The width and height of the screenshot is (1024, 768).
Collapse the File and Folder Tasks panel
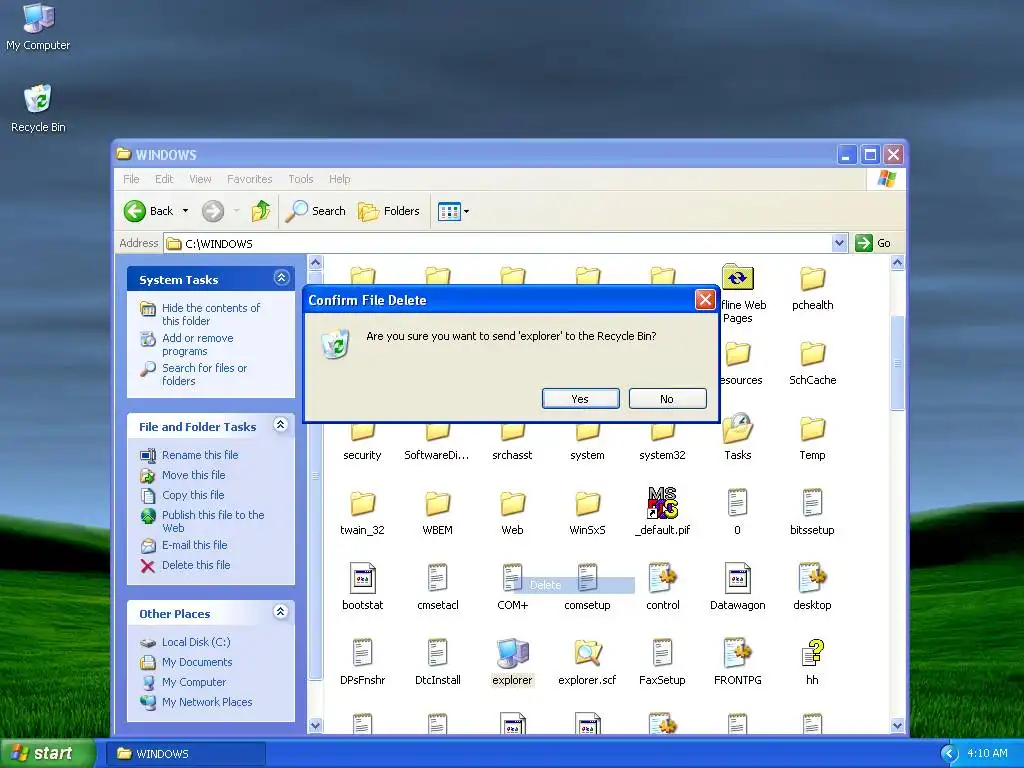point(281,425)
